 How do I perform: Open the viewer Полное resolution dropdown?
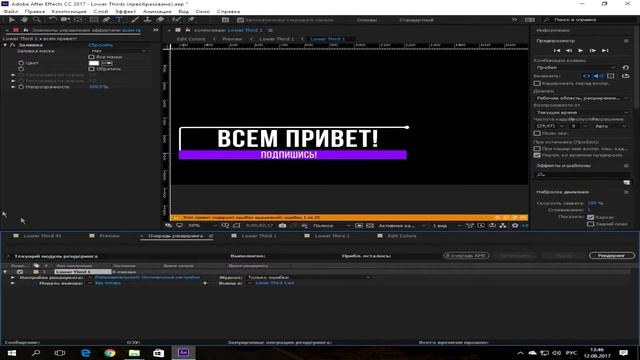pyautogui.click(x=331, y=225)
